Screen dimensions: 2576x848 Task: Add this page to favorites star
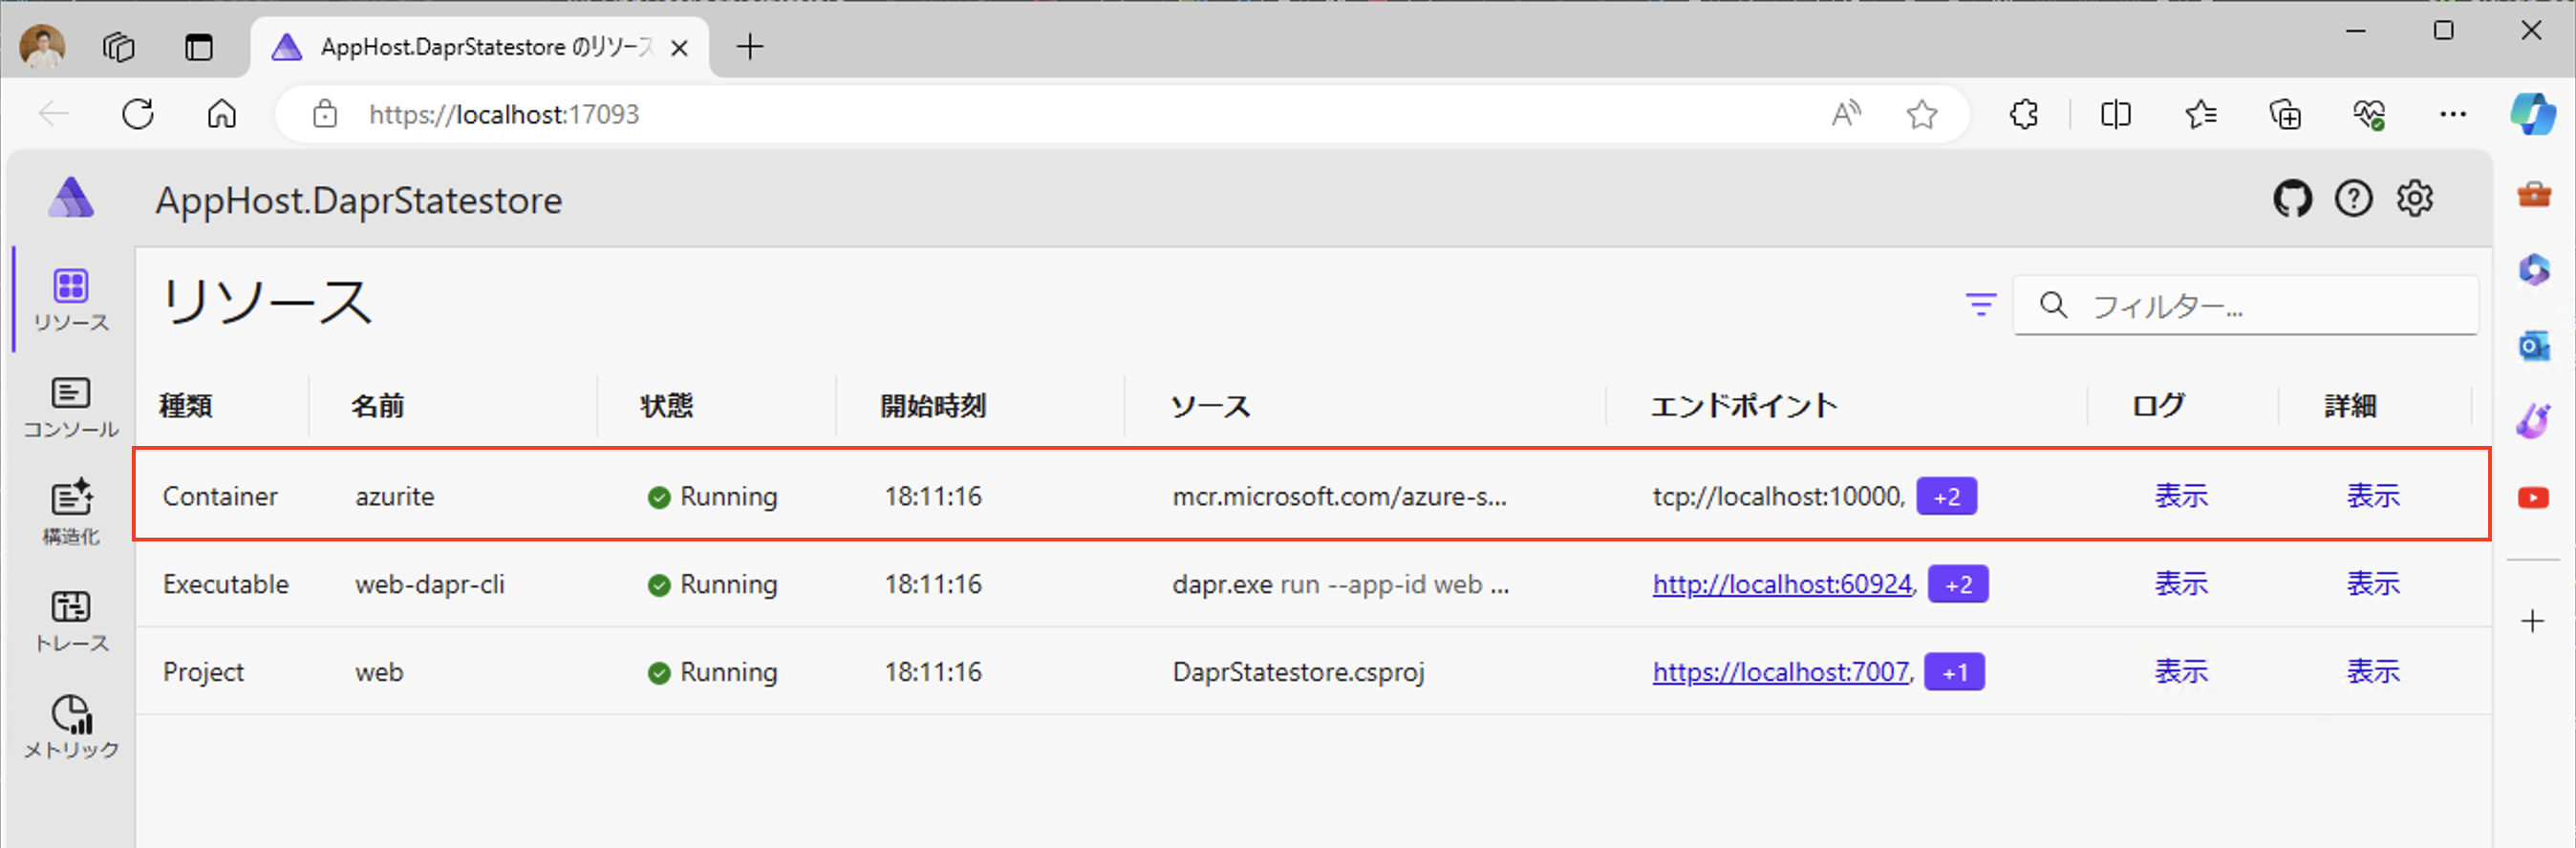pos(1921,114)
